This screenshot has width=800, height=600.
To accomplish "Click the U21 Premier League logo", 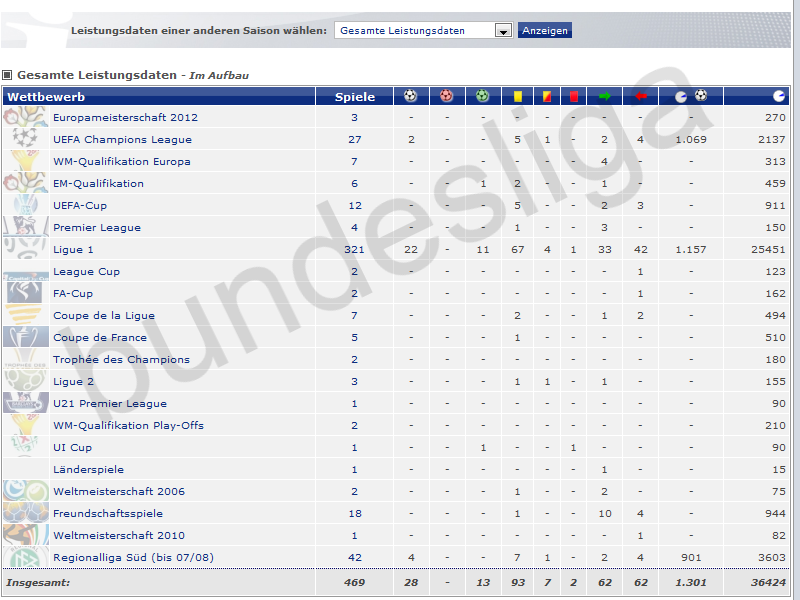I will pyautogui.click(x=26, y=403).
